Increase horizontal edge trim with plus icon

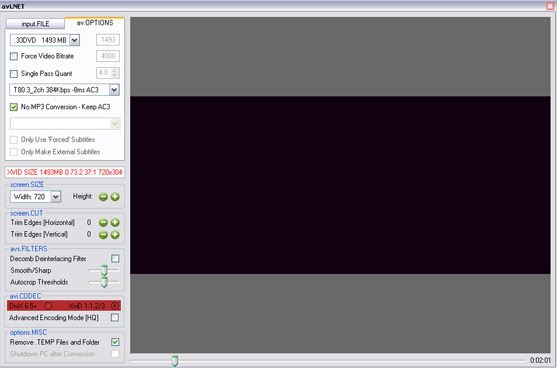pos(115,223)
